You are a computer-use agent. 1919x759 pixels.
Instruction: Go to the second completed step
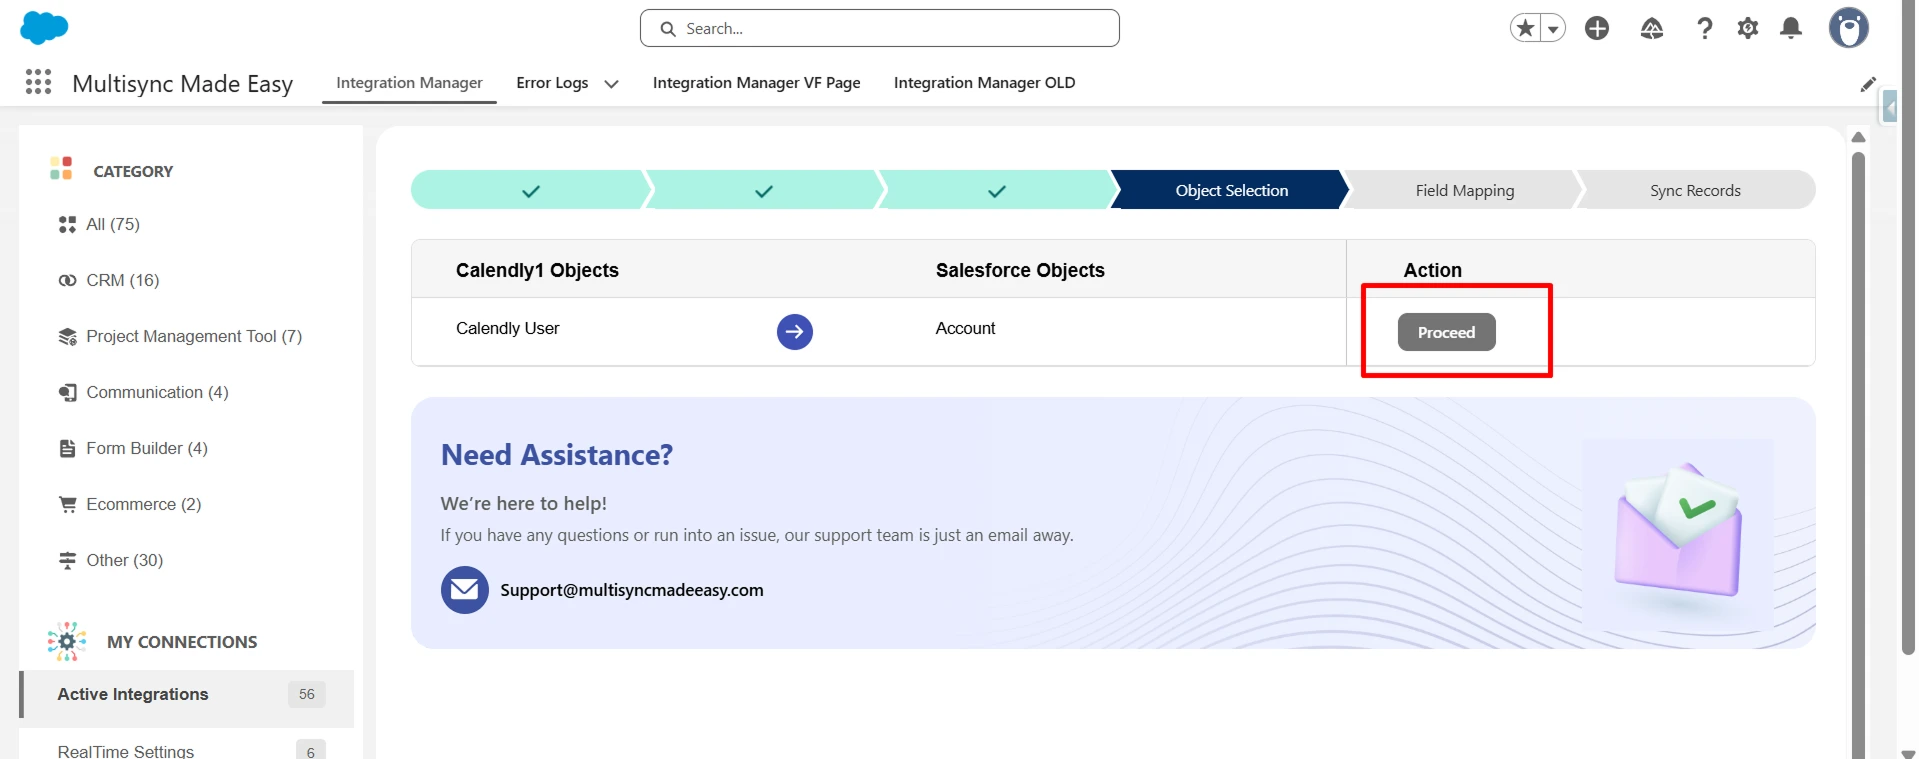click(763, 190)
